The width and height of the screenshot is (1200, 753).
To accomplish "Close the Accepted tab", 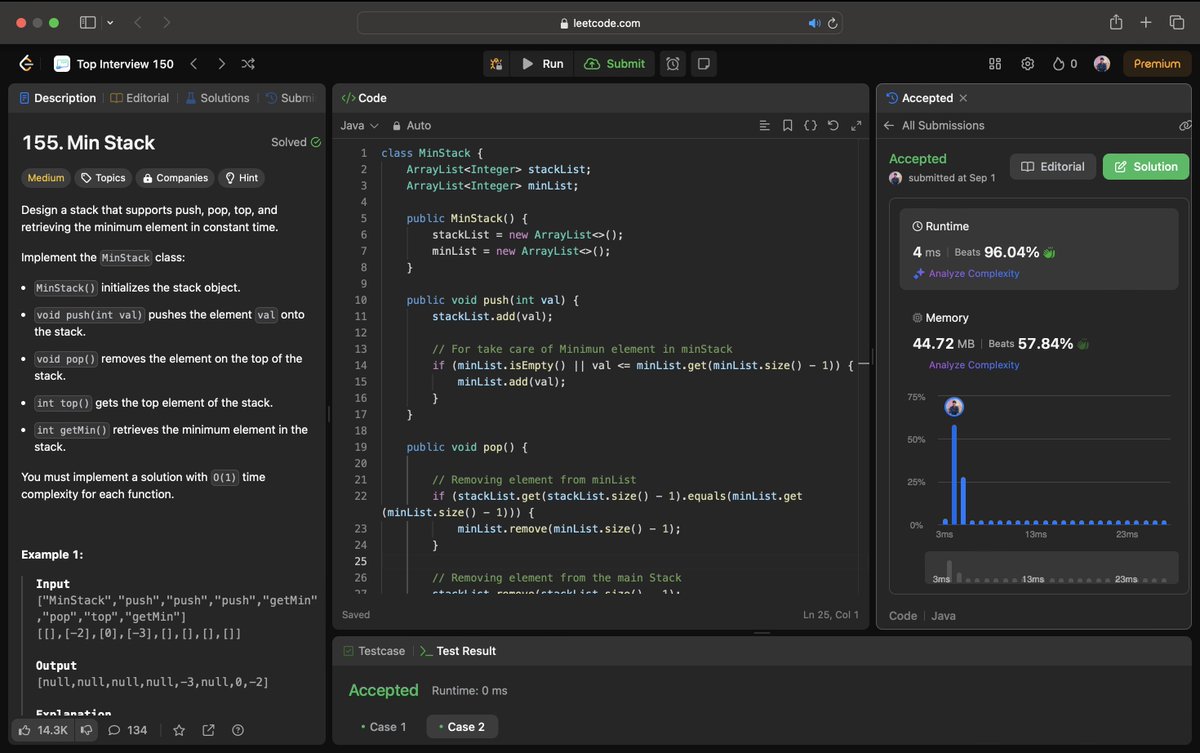I will coord(963,98).
